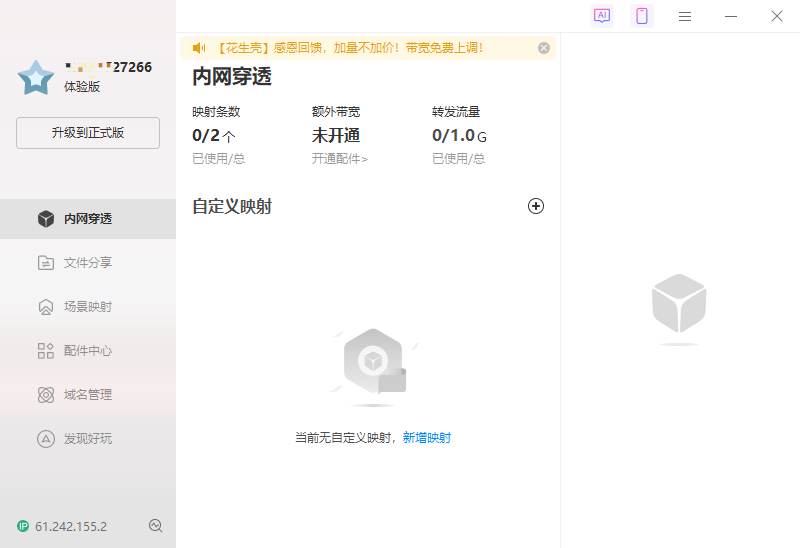Open 文件分享 in the sidebar
This screenshot has width=800, height=548.
[87, 263]
